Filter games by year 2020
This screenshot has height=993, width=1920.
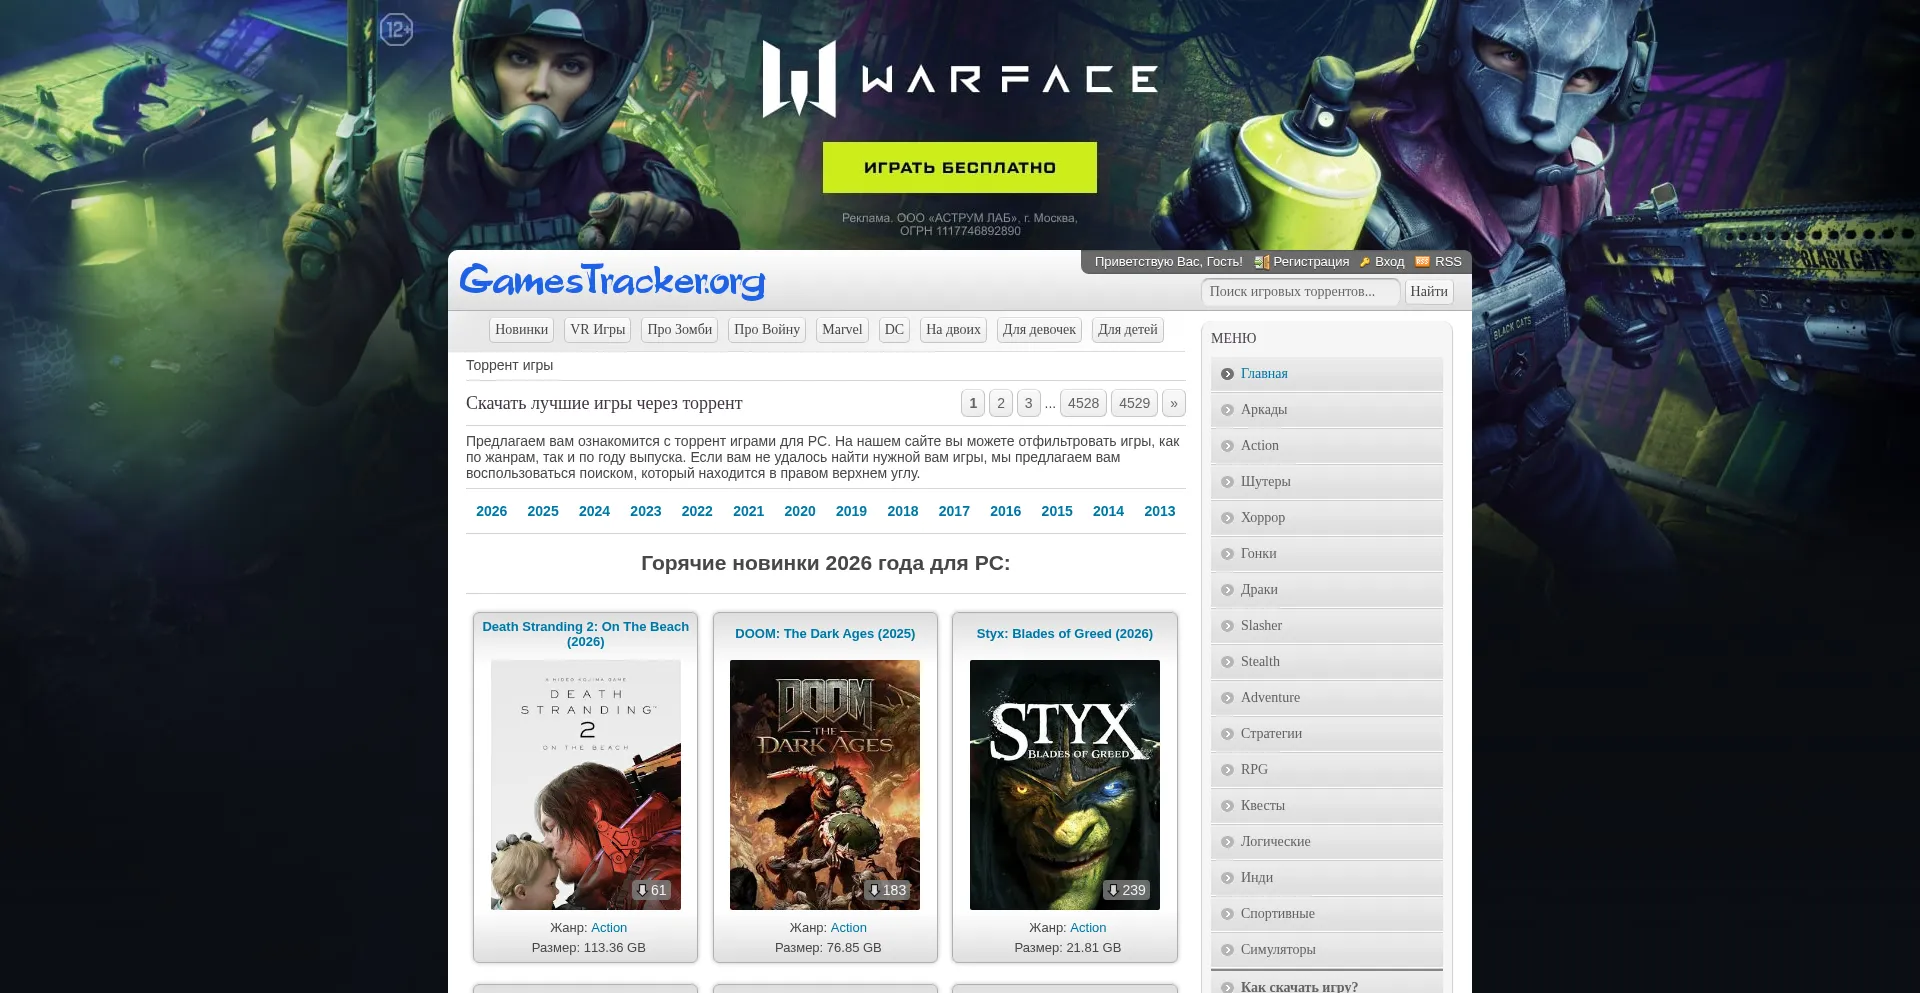click(x=800, y=511)
